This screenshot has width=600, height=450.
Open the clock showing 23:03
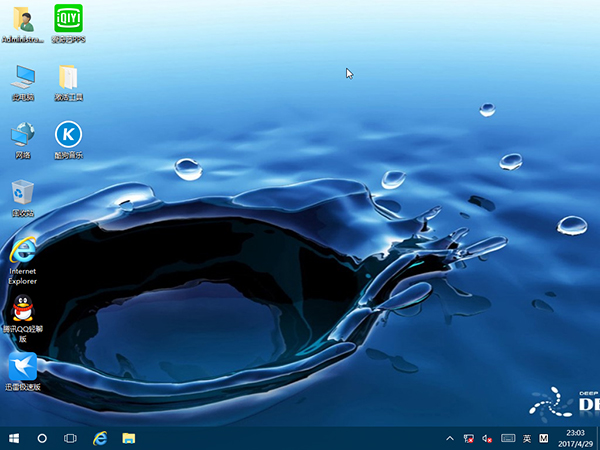pos(571,438)
